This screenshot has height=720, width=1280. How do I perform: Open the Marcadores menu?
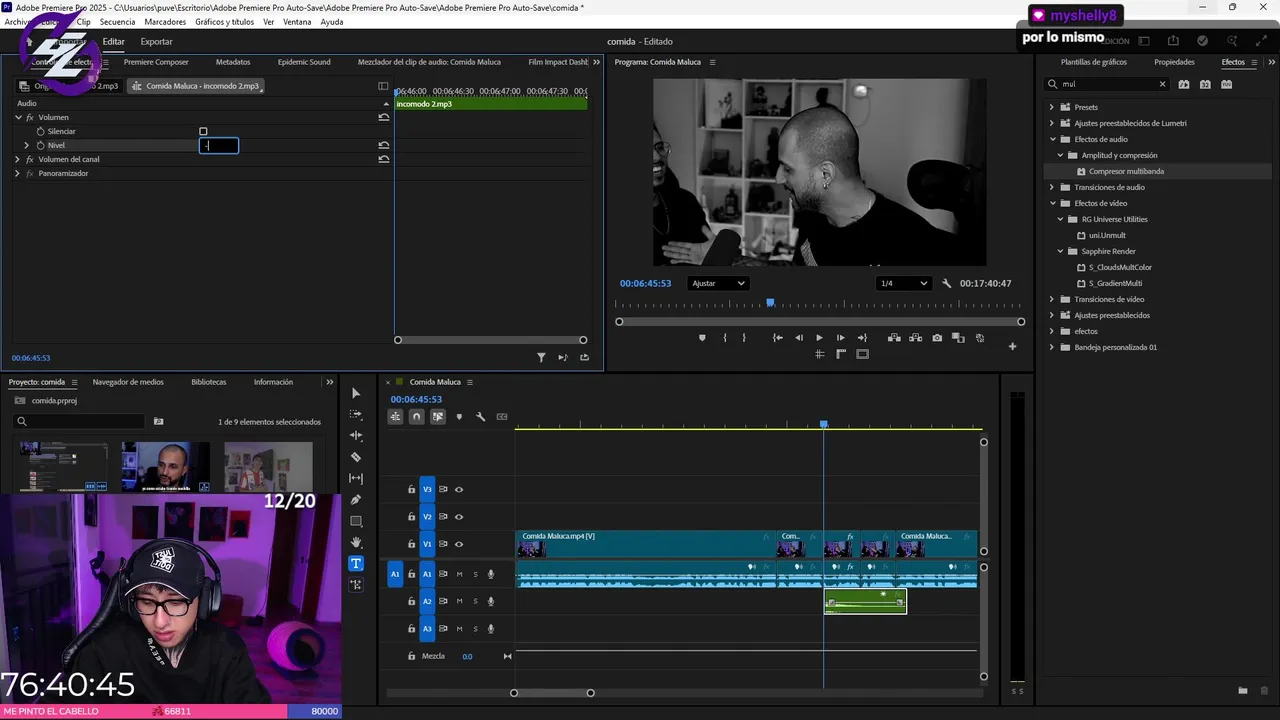click(165, 22)
